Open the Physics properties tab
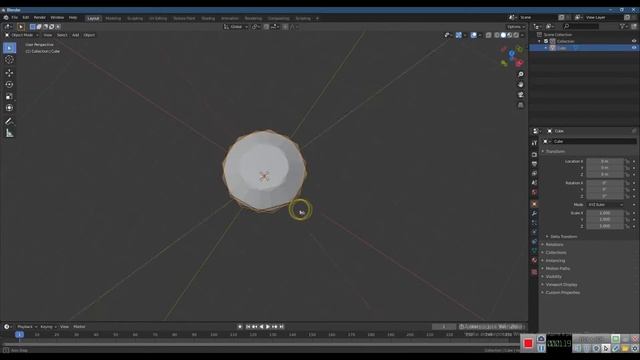The image size is (640, 360). (534, 232)
